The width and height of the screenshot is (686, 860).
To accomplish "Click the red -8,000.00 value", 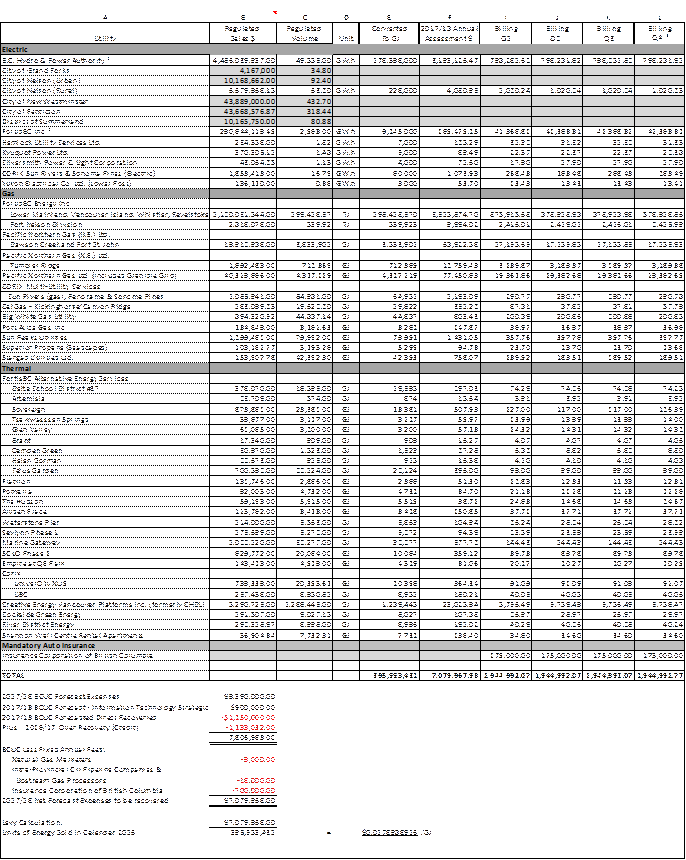I will click(258, 760).
